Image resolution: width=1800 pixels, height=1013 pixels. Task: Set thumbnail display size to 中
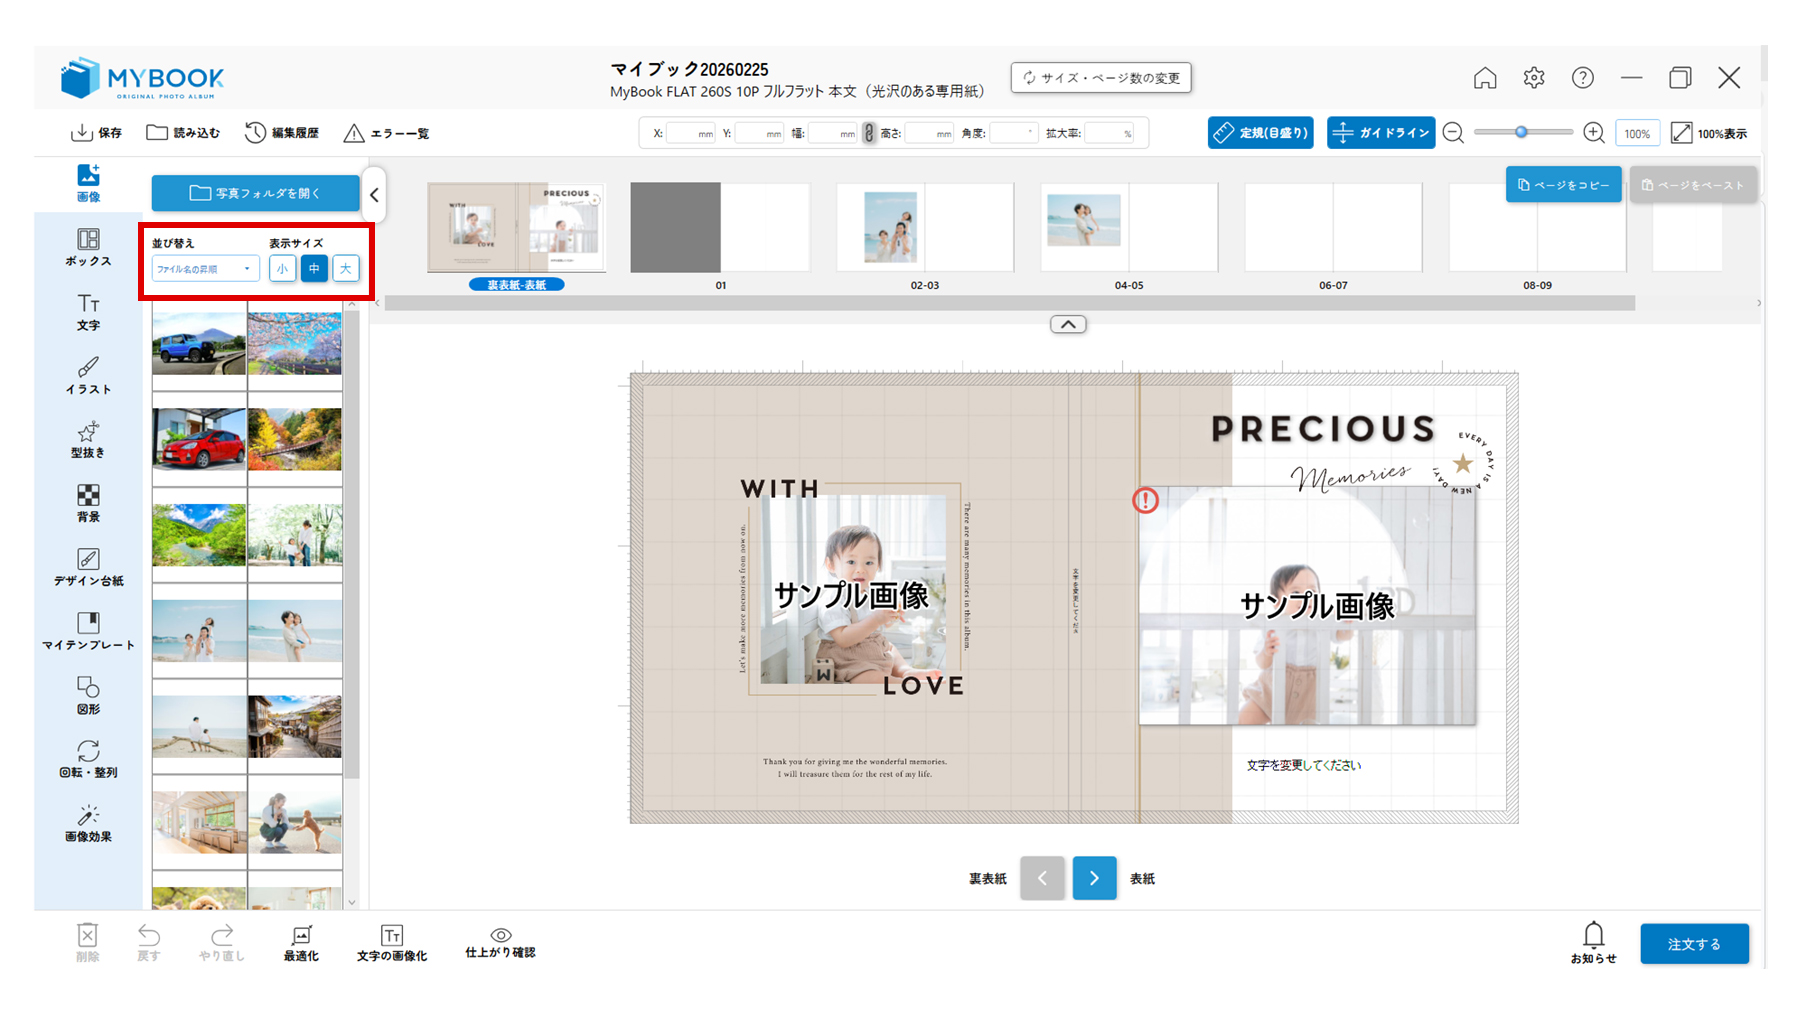(314, 268)
